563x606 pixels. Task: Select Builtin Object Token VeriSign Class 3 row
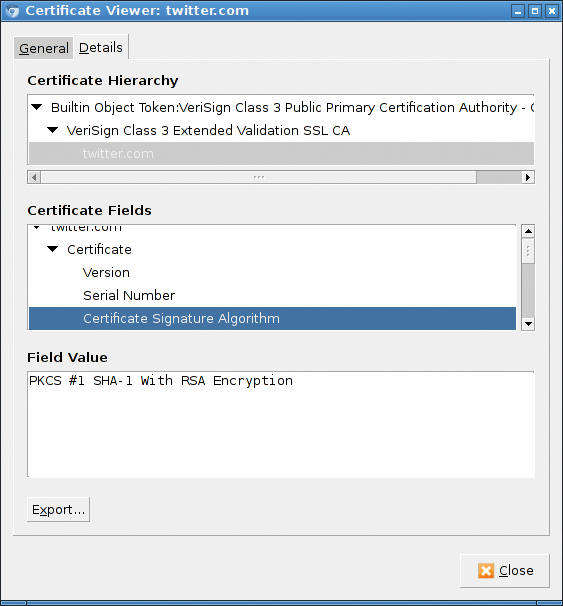click(x=281, y=107)
